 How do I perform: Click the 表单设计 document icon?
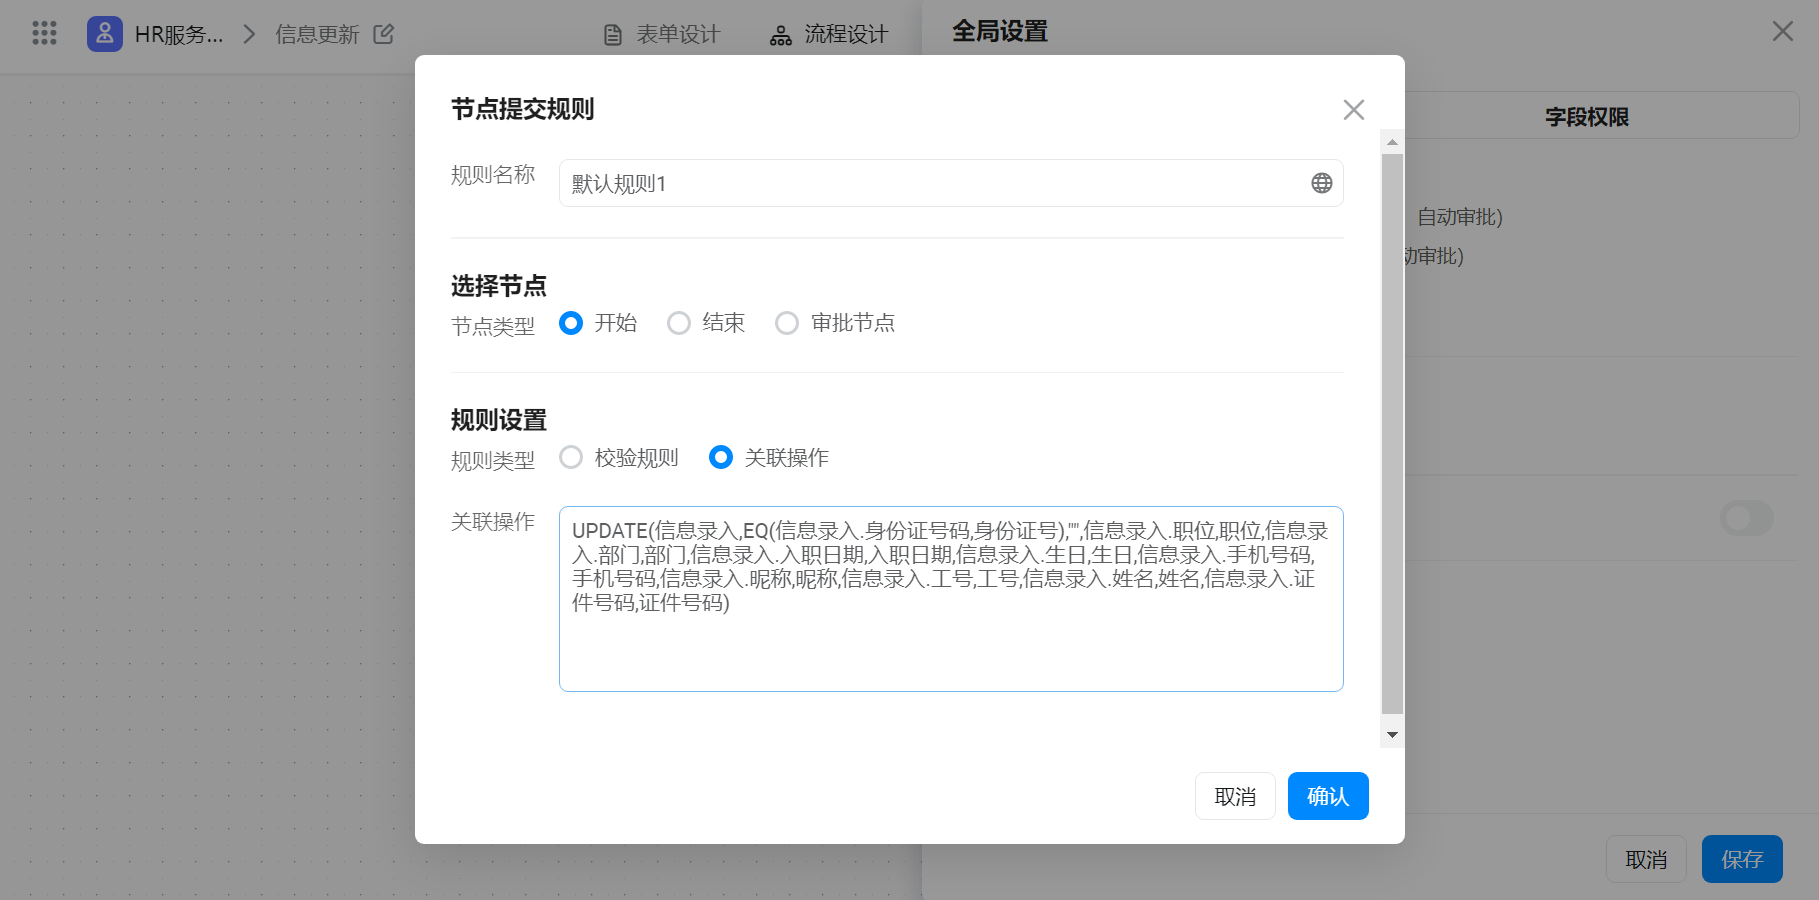pos(613,35)
